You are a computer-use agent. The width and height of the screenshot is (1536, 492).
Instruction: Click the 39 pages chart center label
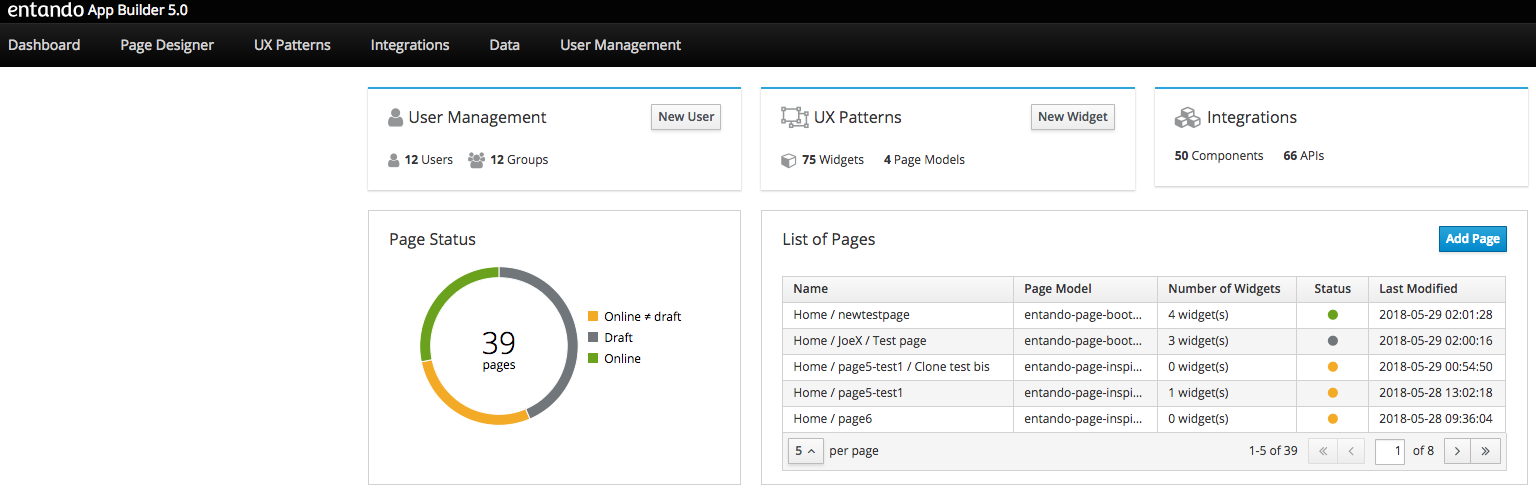[499, 350]
